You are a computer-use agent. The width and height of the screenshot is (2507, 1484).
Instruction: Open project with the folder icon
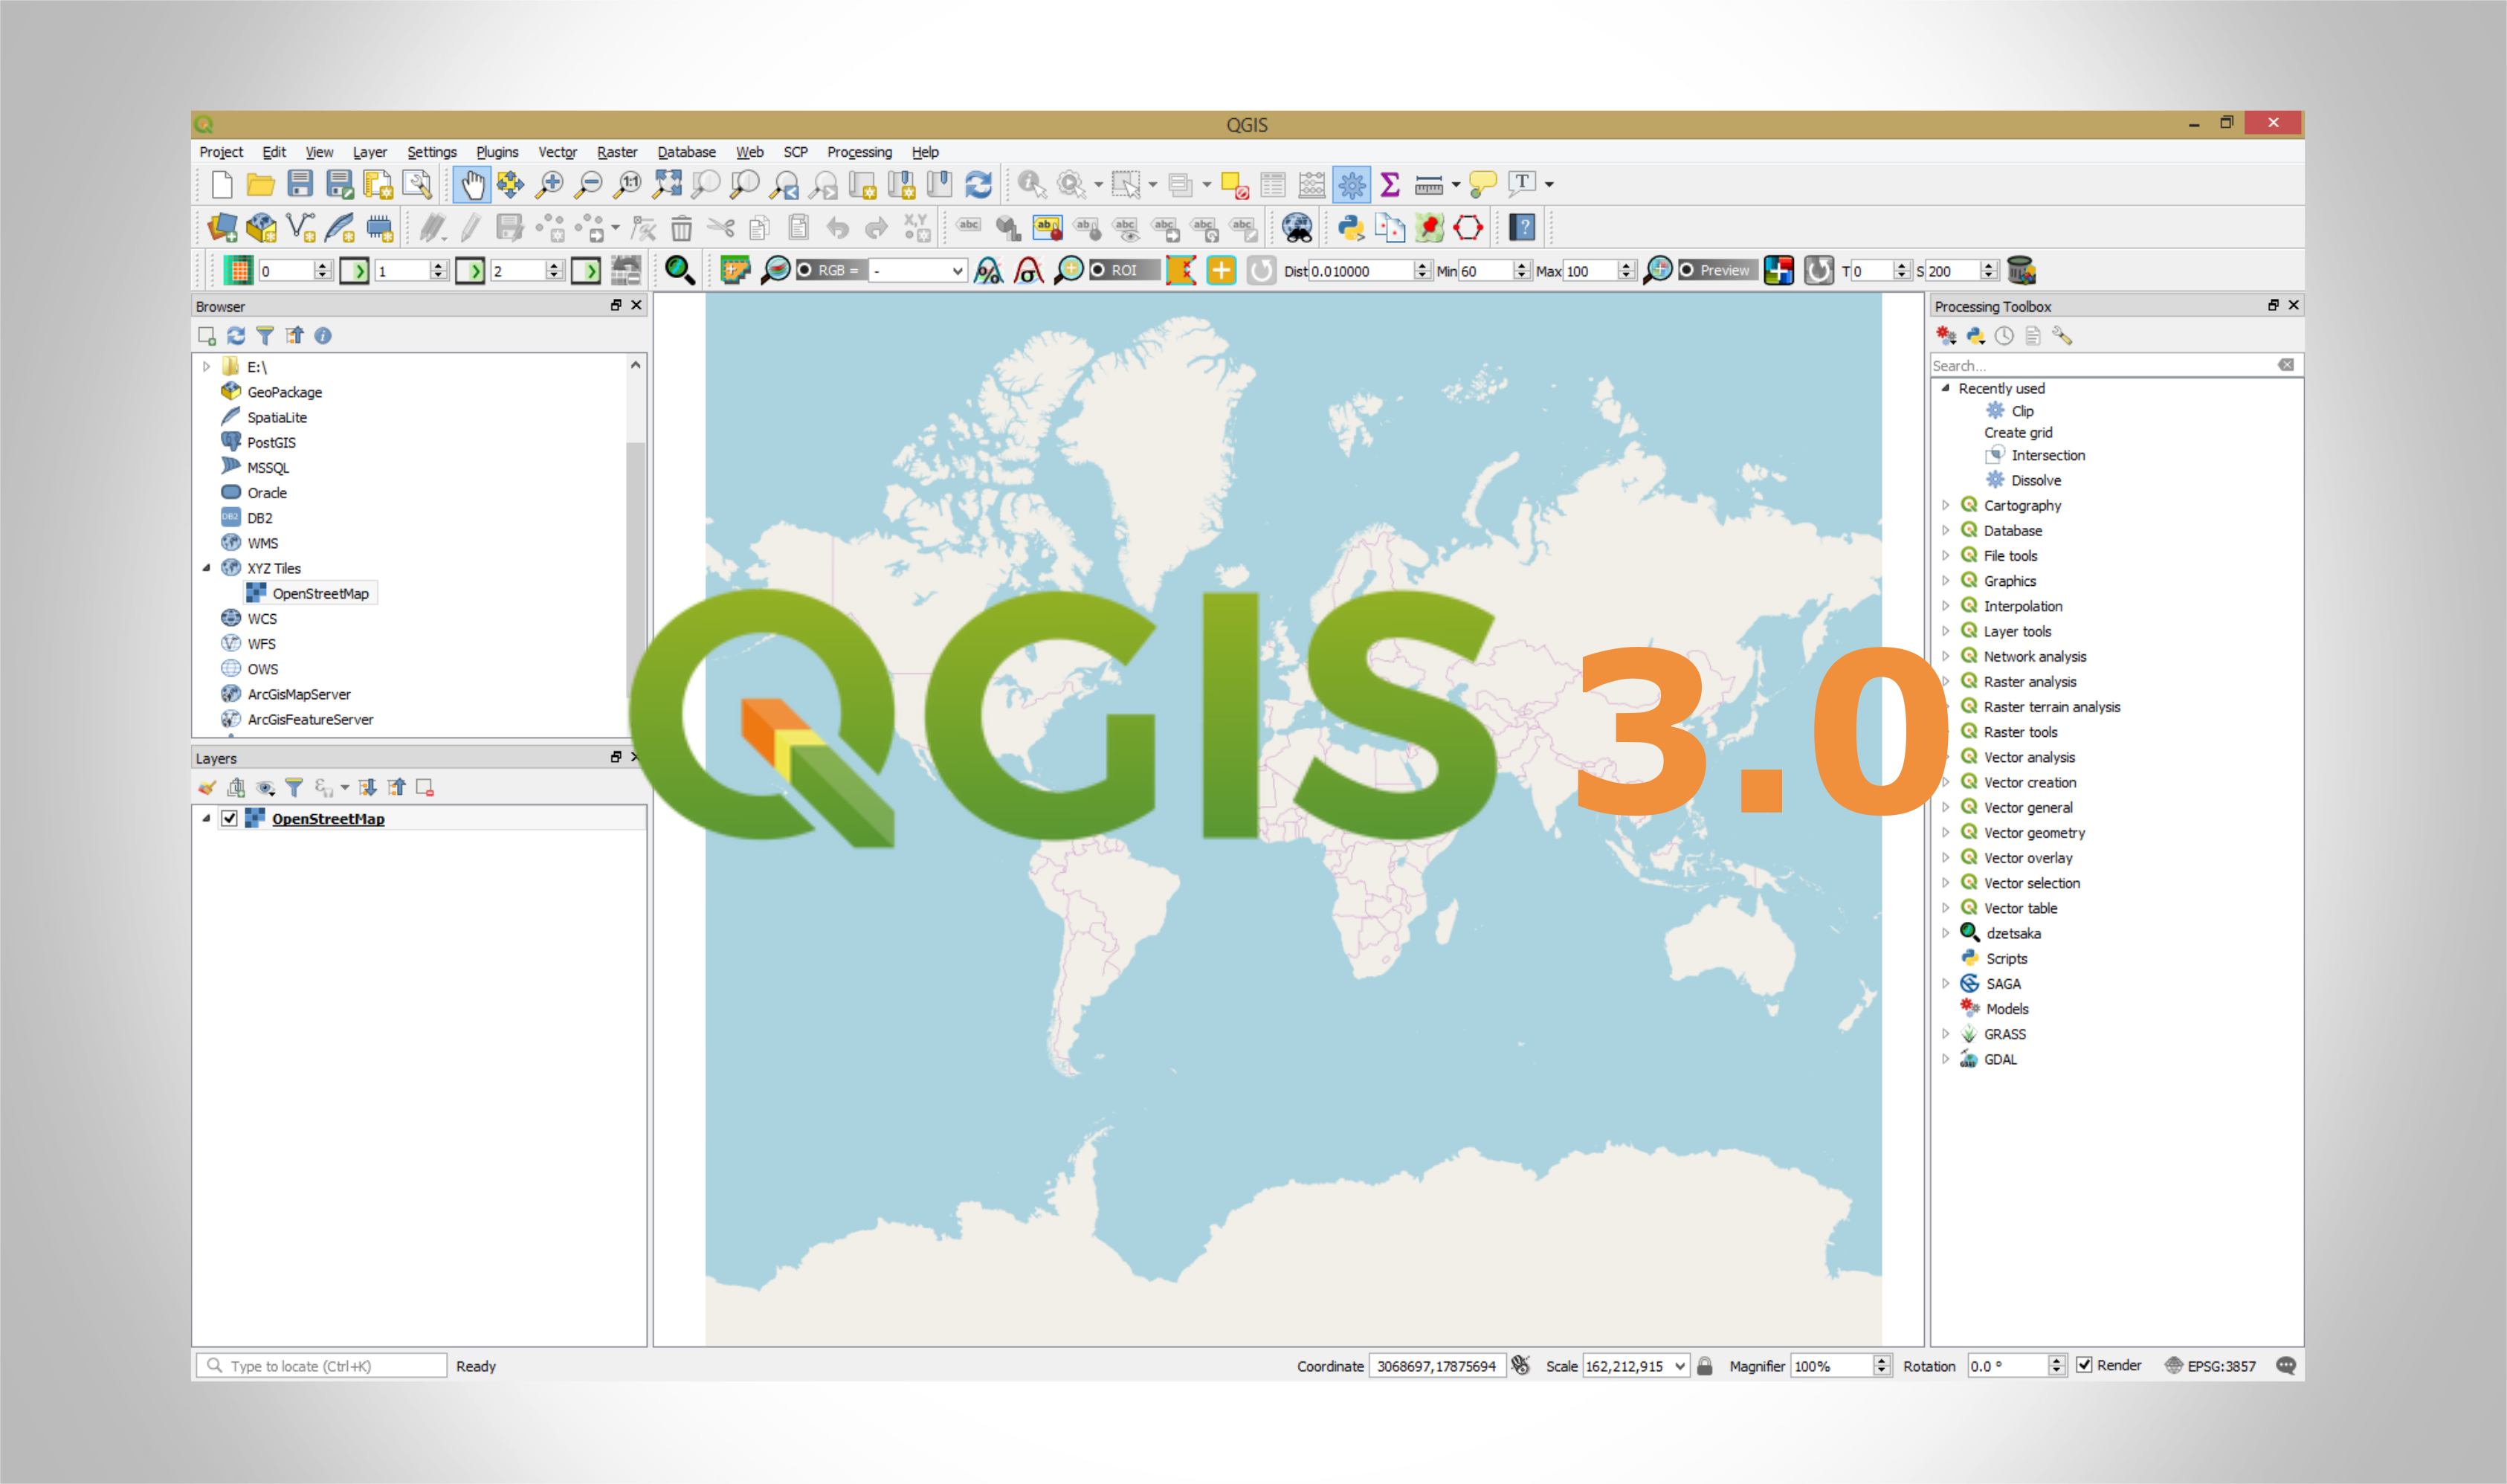pyautogui.click(x=261, y=184)
